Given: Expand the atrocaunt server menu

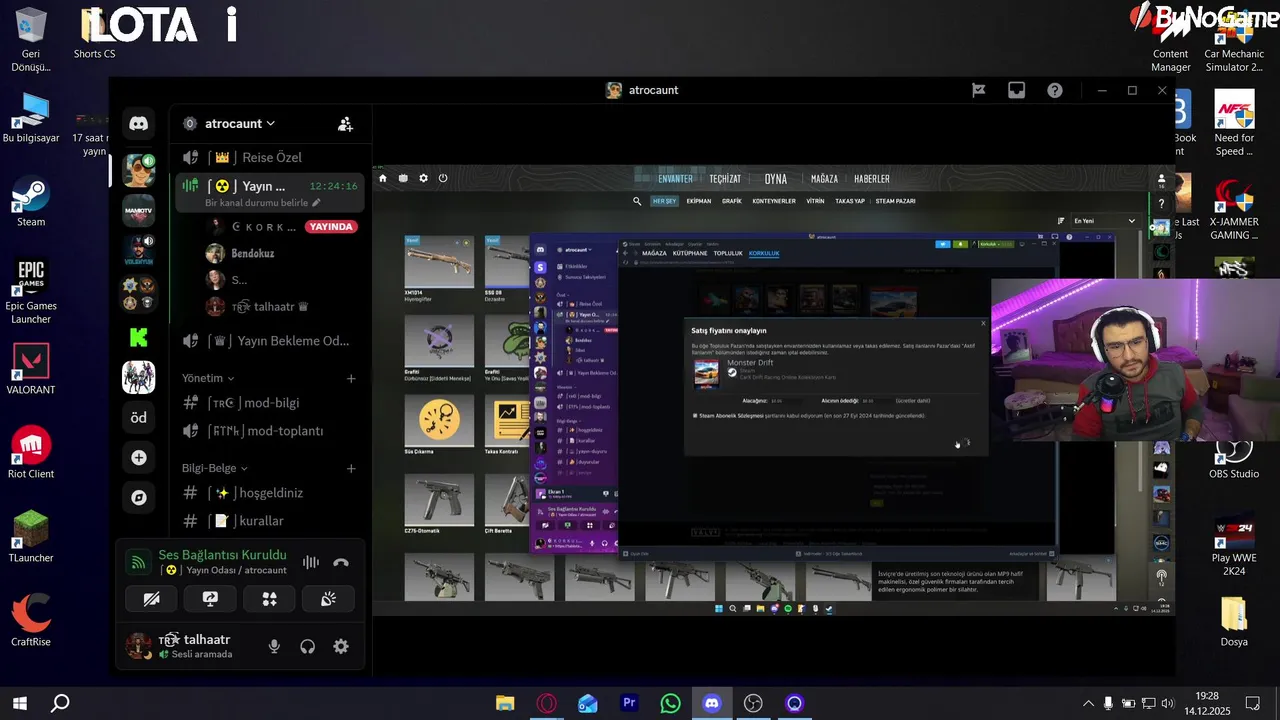Looking at the screenshot, I should (x=240, y=124).
